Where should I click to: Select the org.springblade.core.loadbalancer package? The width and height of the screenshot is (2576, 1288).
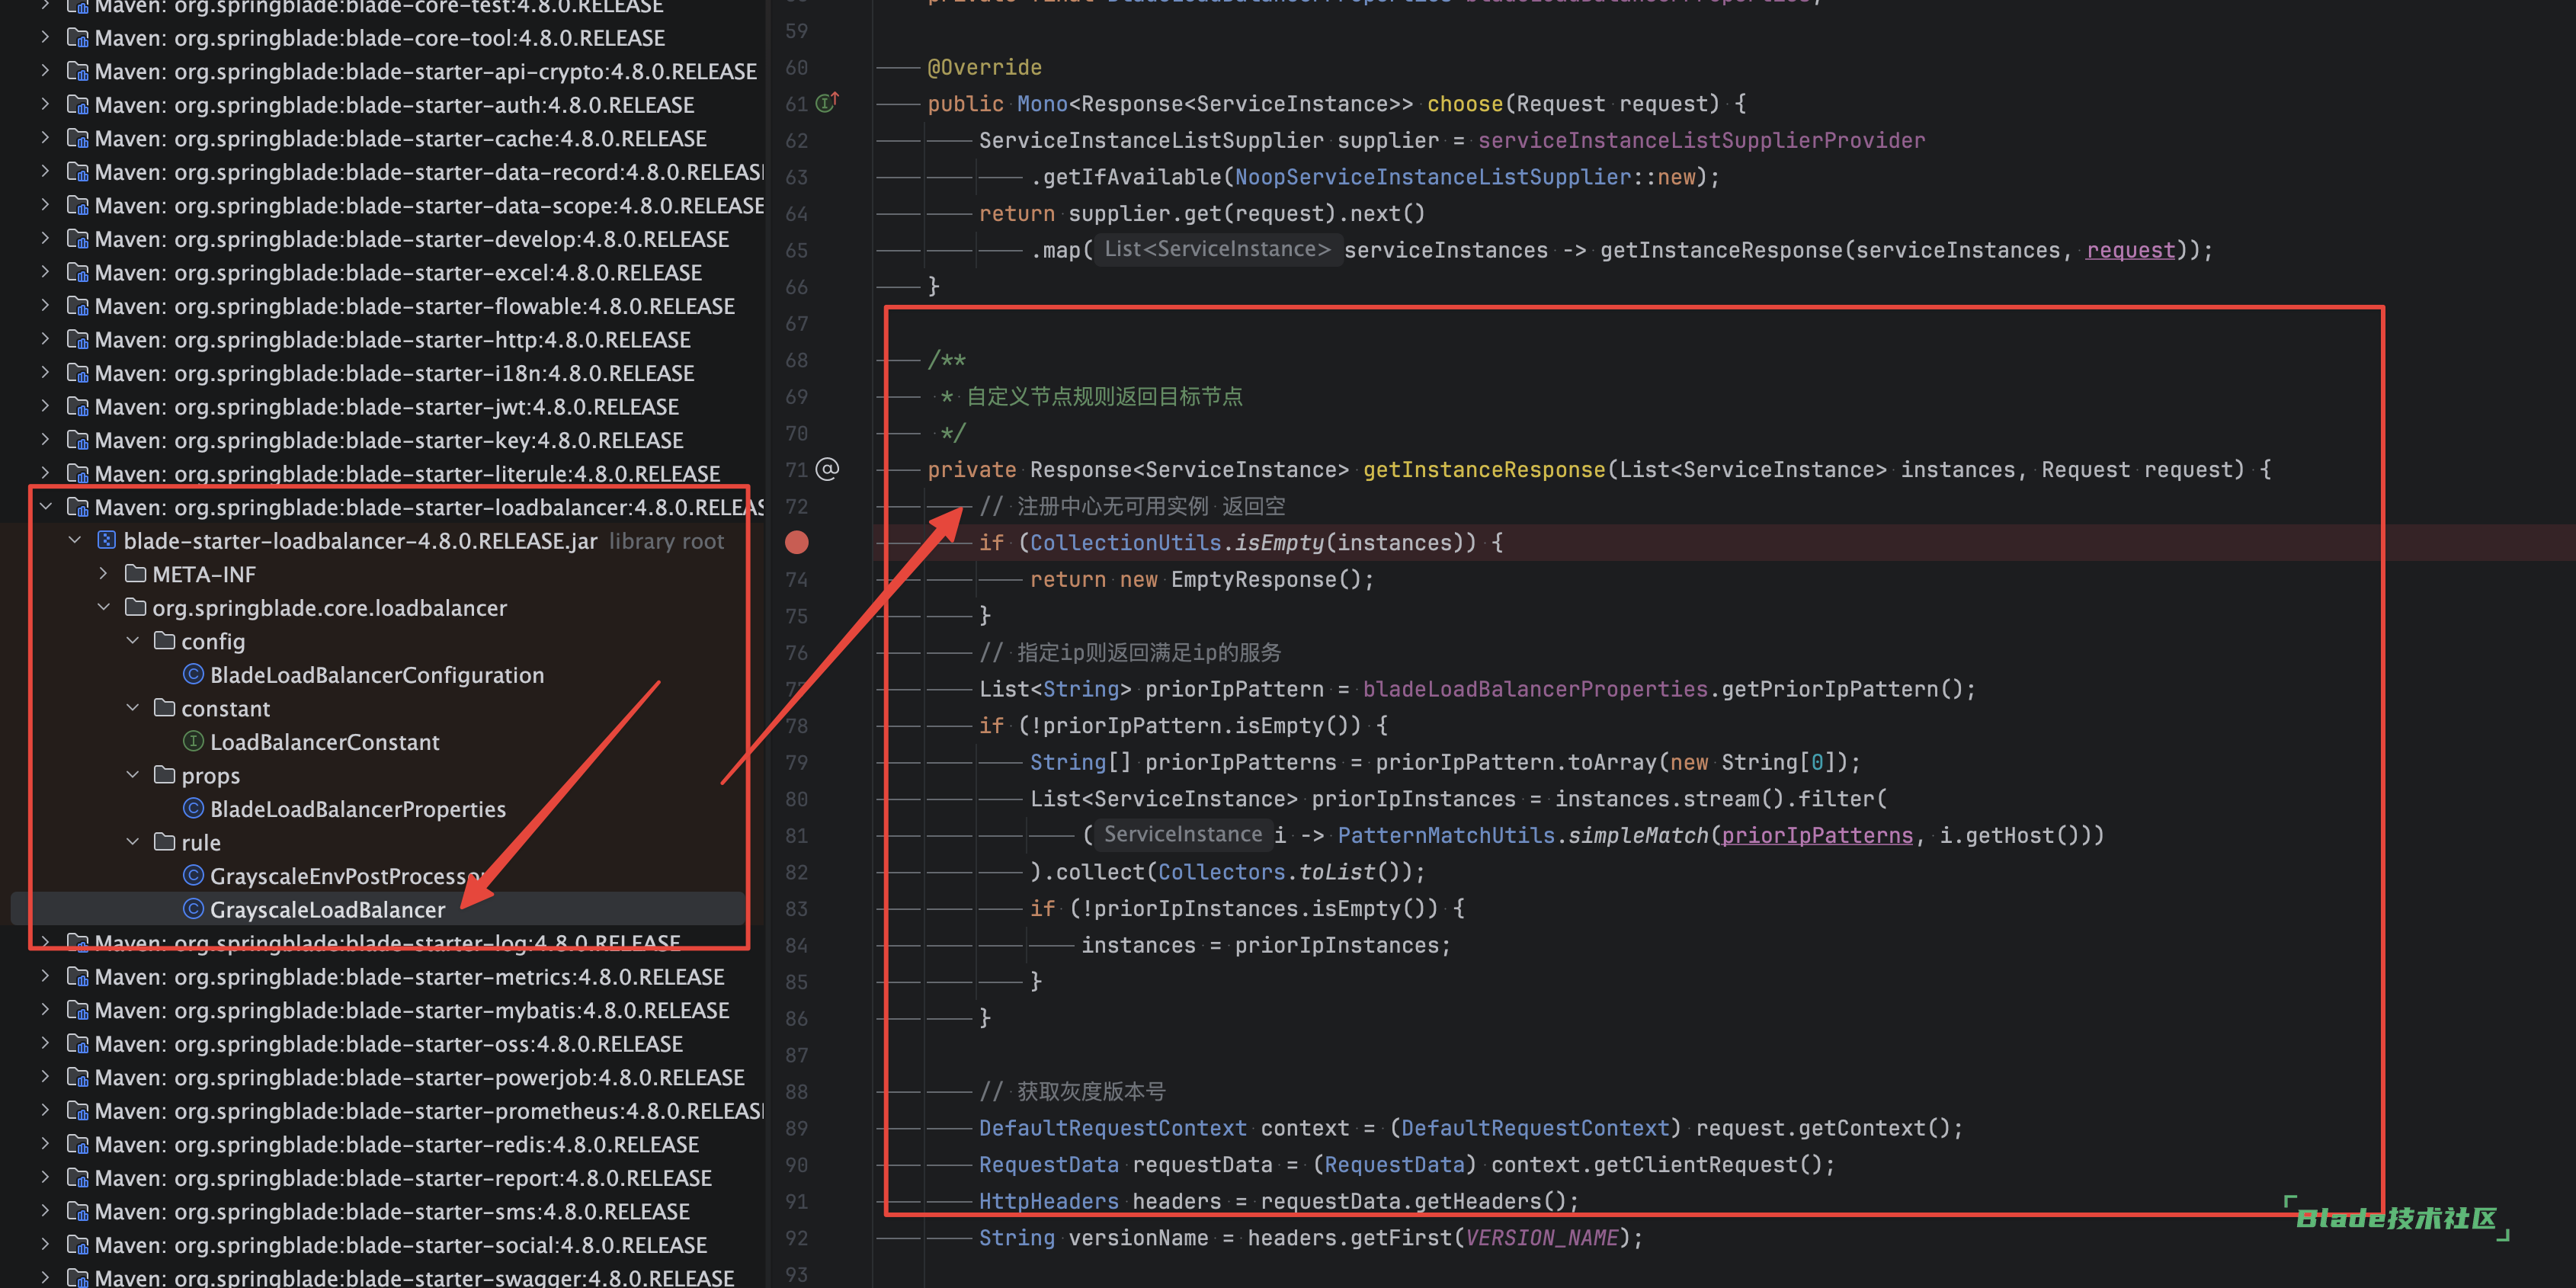329,608
